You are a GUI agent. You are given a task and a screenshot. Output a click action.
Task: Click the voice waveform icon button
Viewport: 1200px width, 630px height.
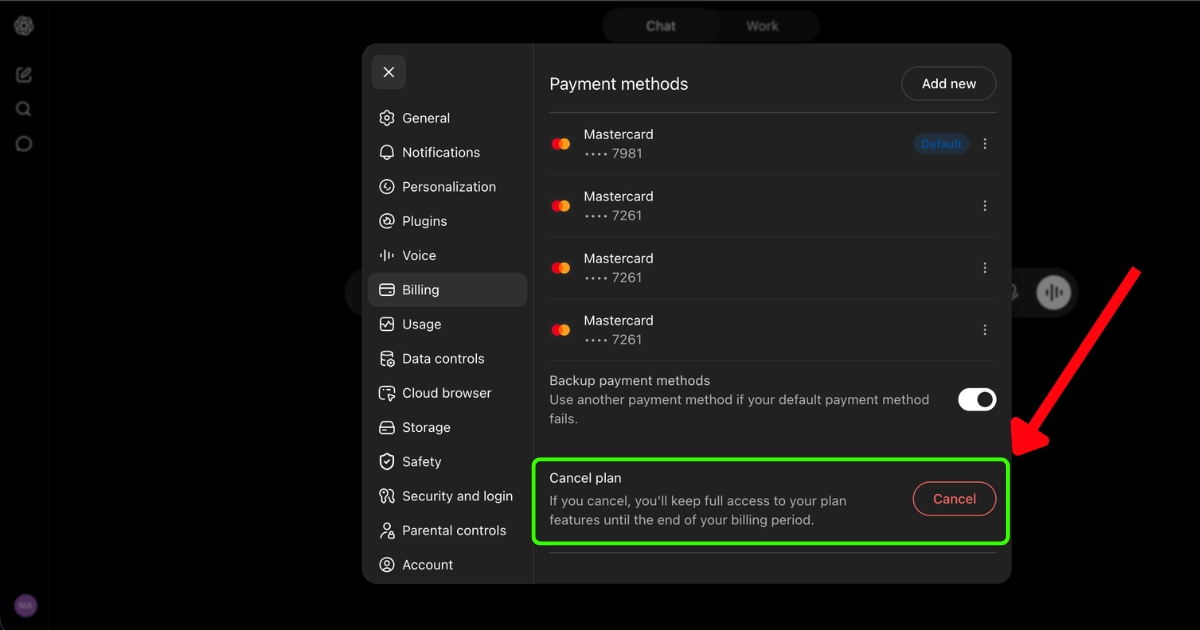coord(1053,293)
